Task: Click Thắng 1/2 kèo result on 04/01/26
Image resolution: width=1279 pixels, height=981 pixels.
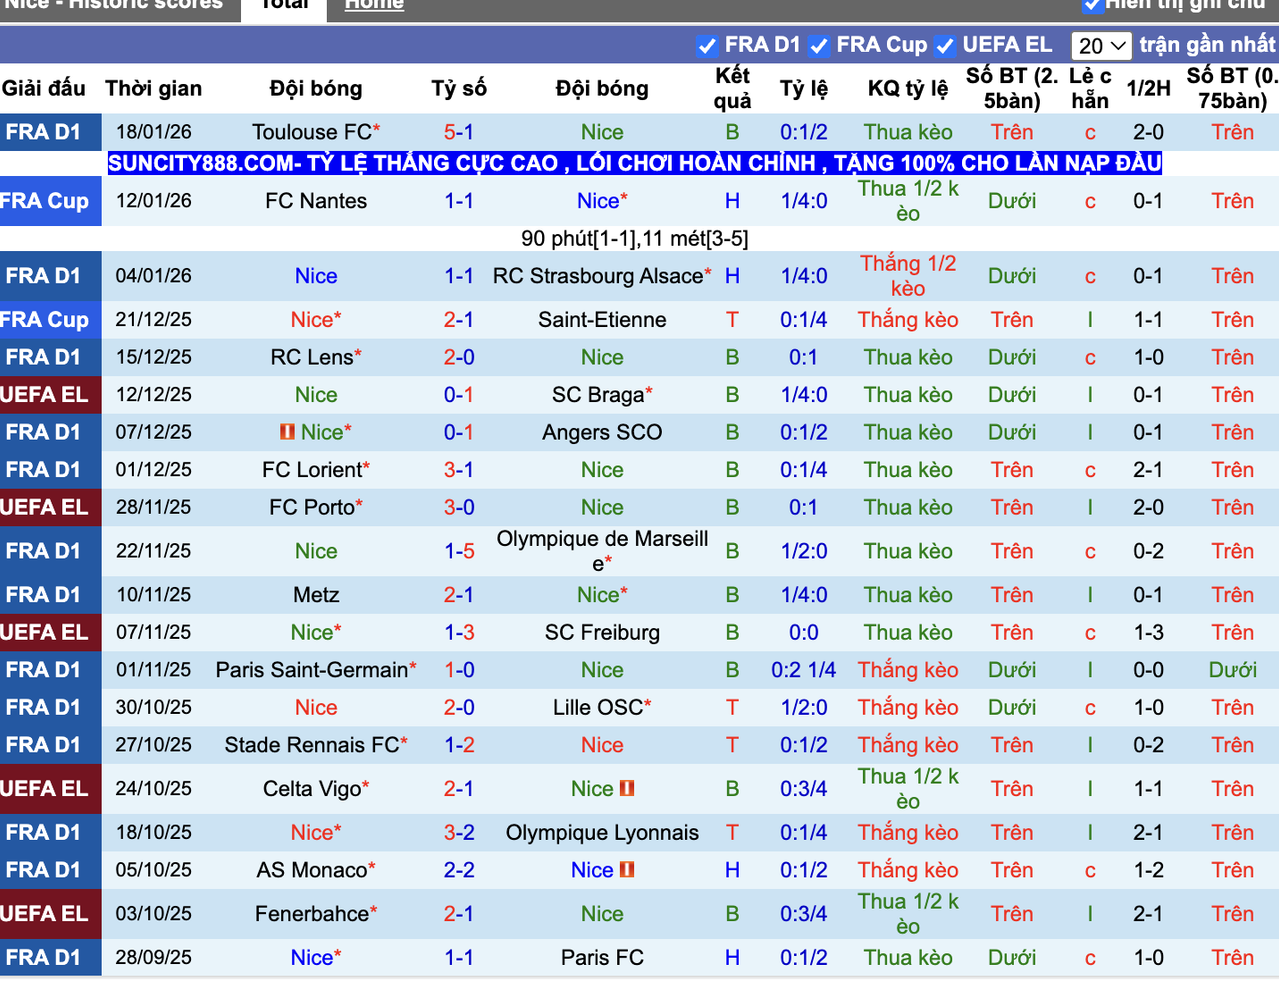Action: point(907,276)
